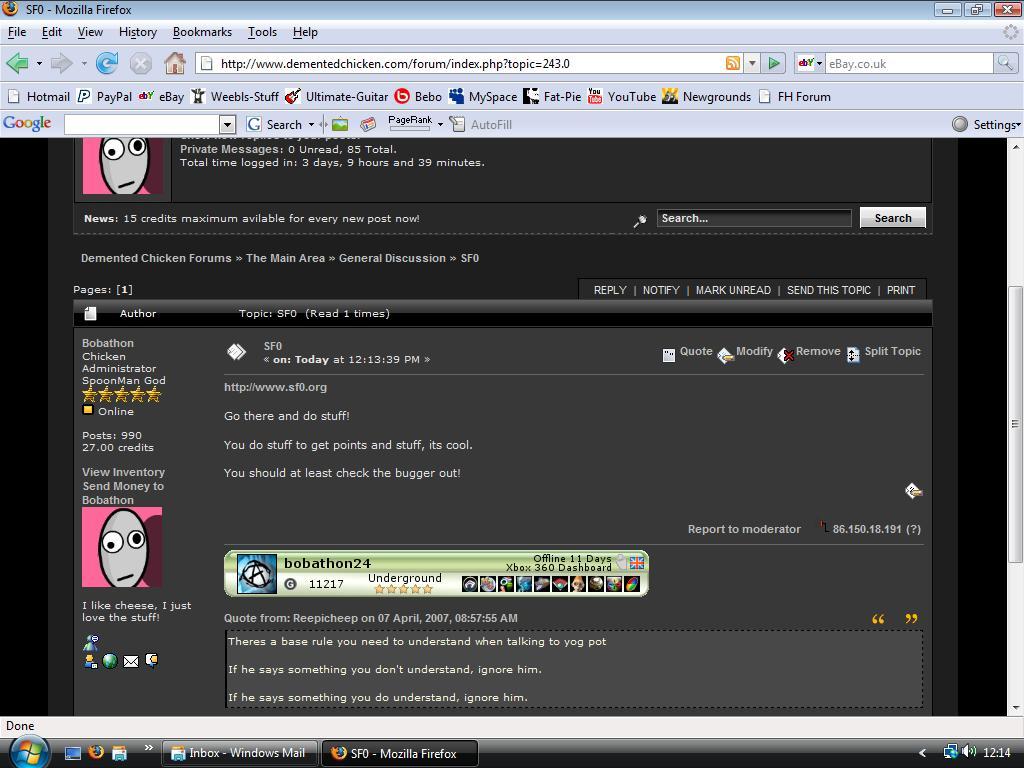Expand the address bar URL history dropdown
Screen dimensions: 1024x768
click(752, 63)
